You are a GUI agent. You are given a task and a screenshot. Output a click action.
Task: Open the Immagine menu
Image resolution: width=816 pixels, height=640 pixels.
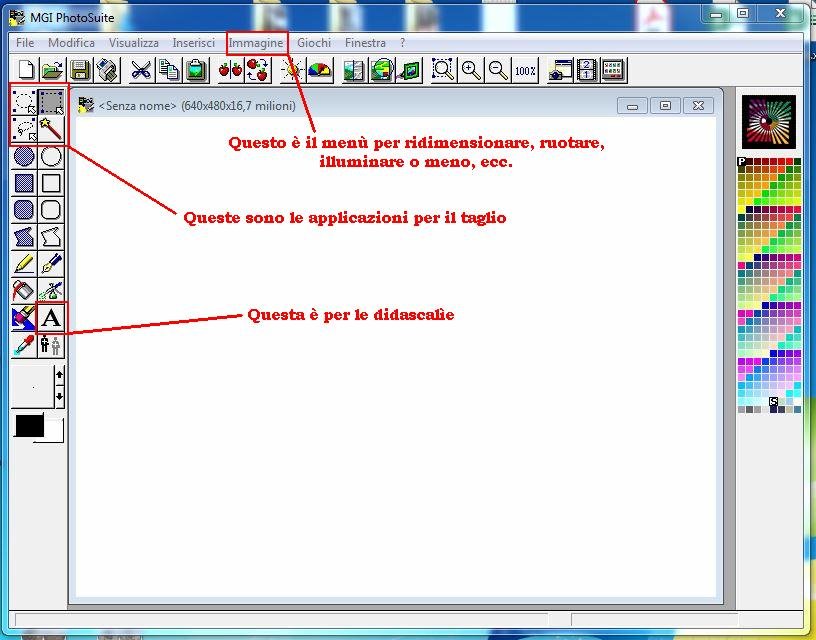(256, 43)
